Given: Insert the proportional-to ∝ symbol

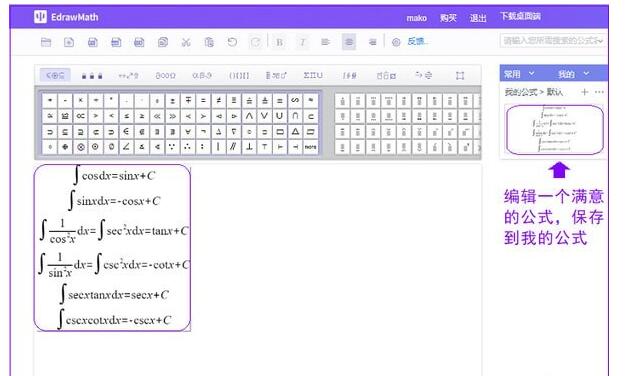Looking at the screenshot, I should (x=81, y=116).
